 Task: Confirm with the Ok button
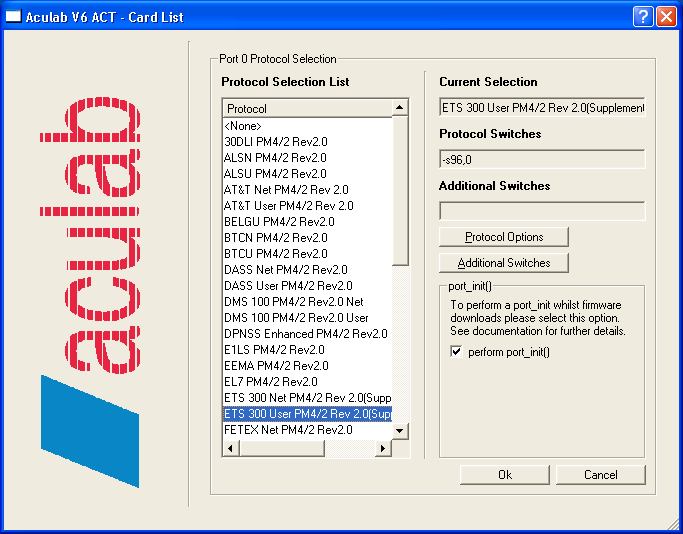pos(504,474)
